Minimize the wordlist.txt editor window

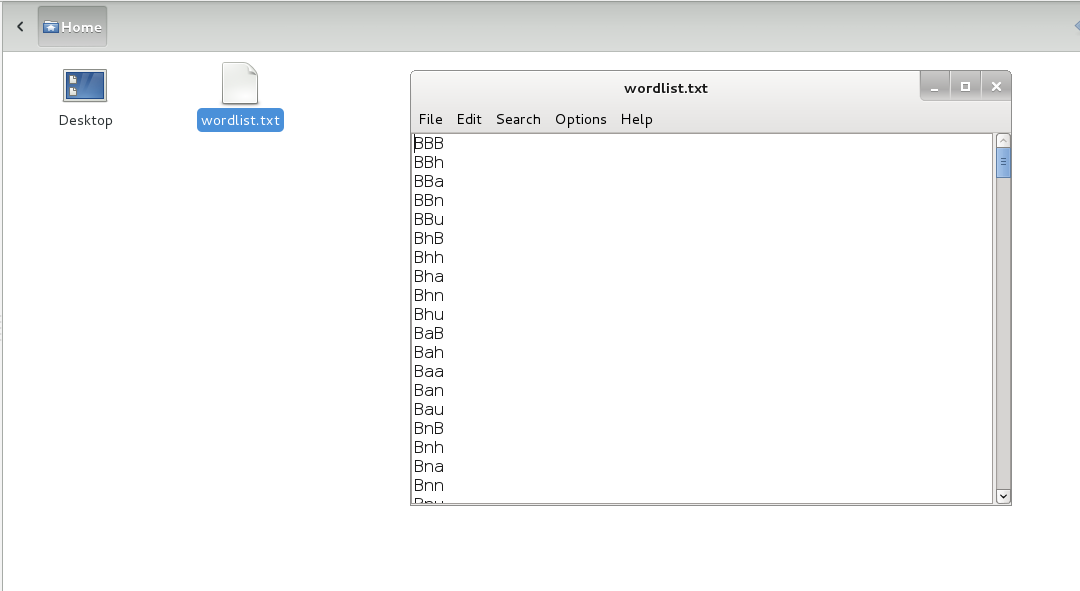935,86
